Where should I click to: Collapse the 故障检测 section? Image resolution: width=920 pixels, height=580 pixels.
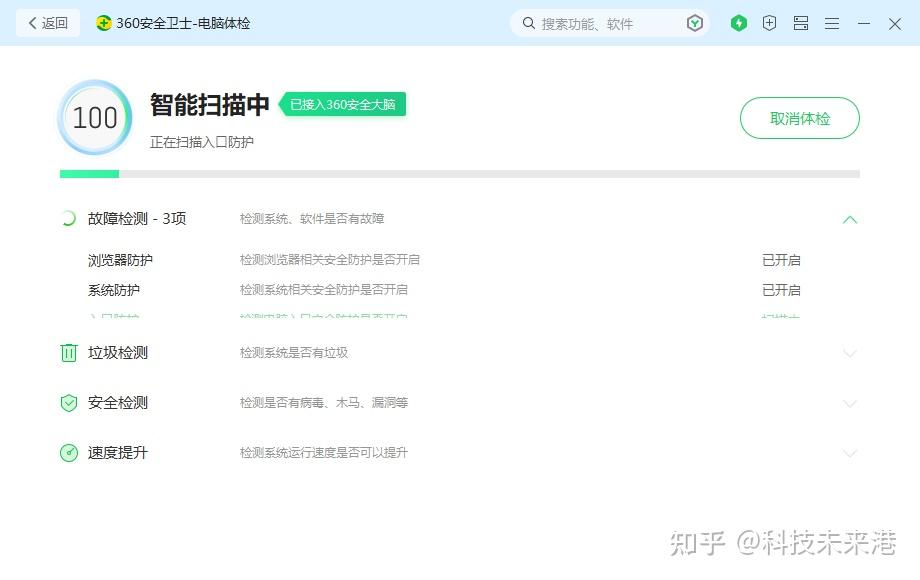click(x=850, y=219)
